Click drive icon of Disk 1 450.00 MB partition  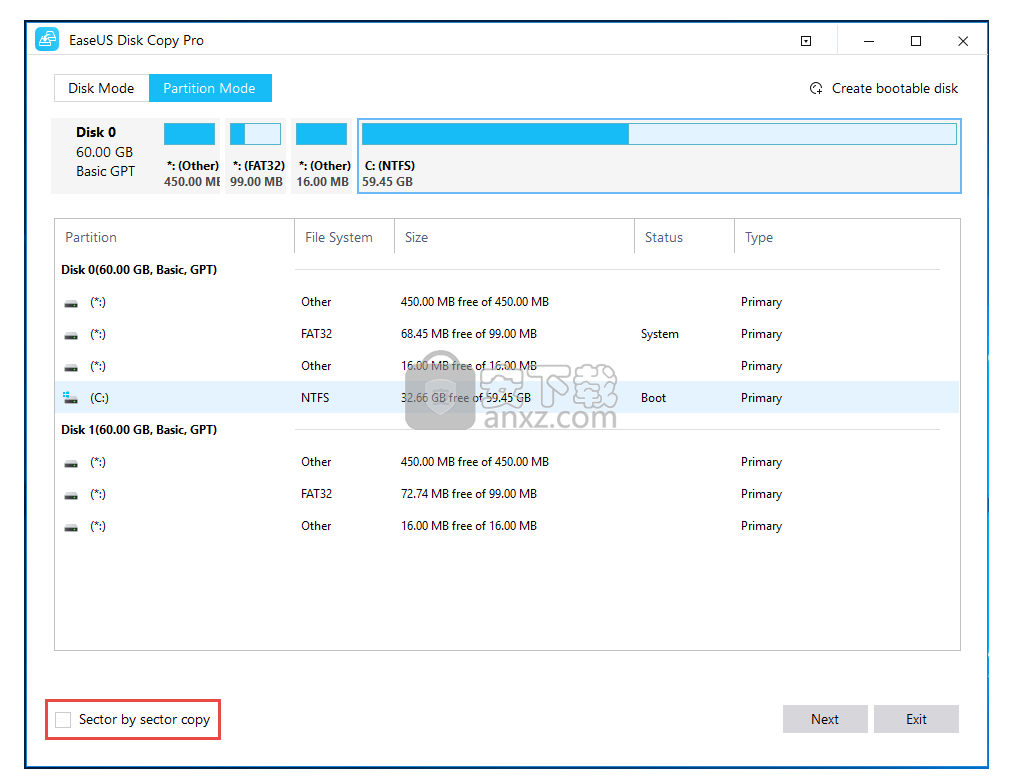coord(71,464)
